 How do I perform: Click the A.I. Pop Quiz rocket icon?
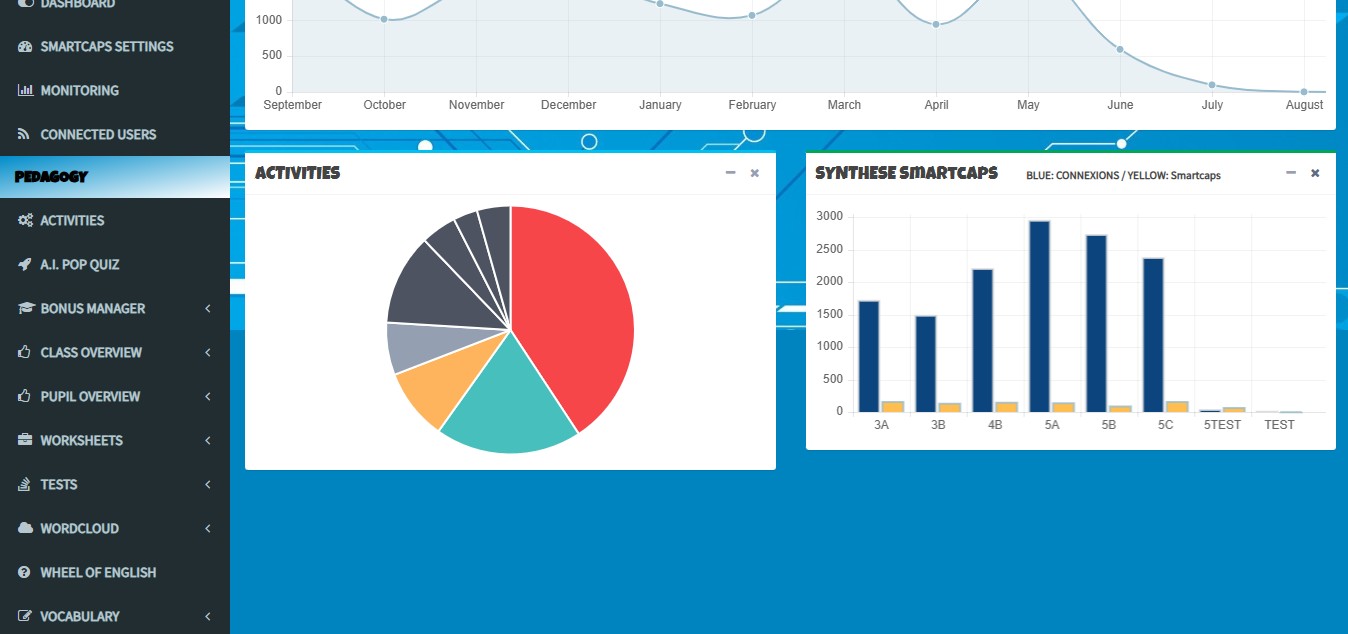tap(25, 265)
